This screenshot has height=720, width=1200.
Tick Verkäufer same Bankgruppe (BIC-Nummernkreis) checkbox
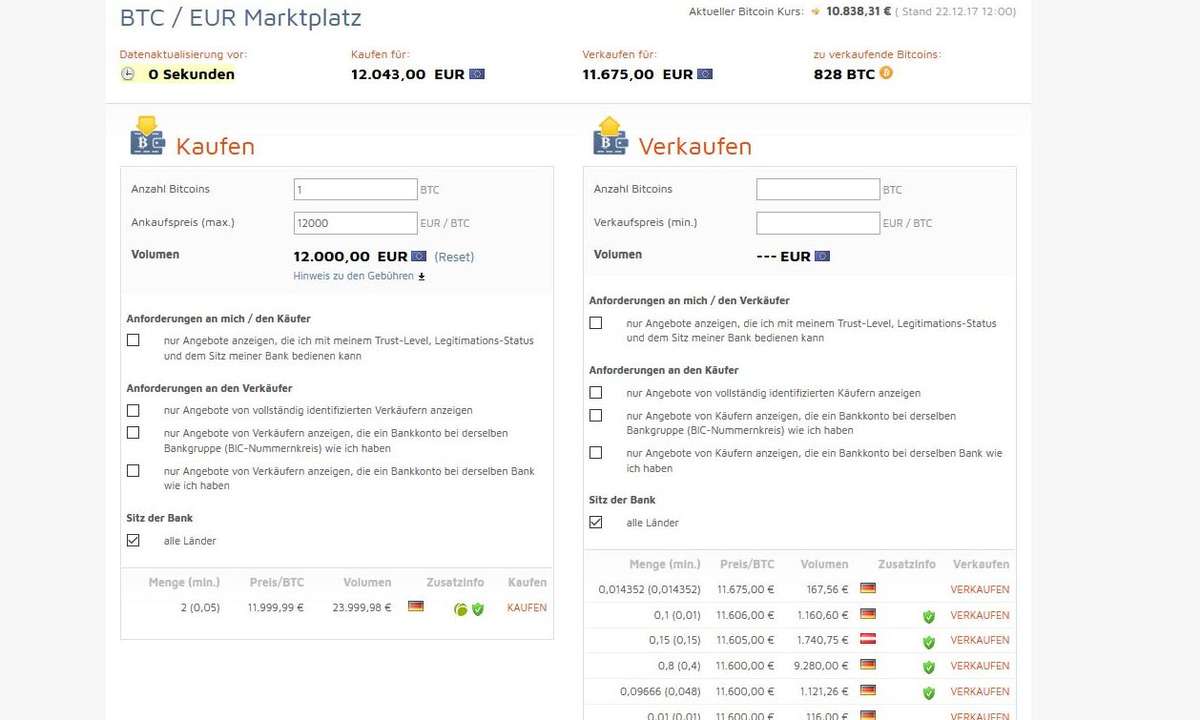(x=133, y=433)
